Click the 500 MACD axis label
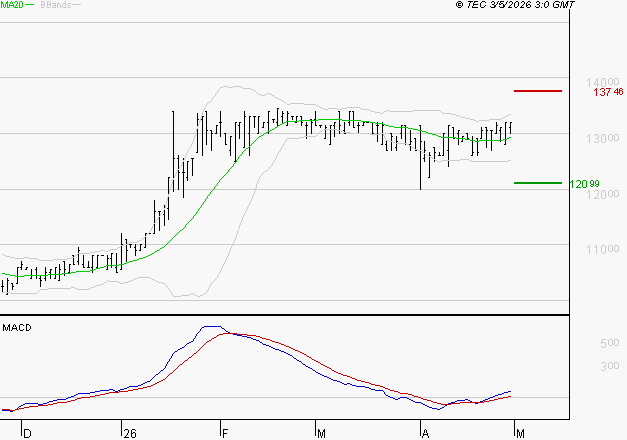The height and width of the screenshot is (440, 627). [x=609, y=343]
